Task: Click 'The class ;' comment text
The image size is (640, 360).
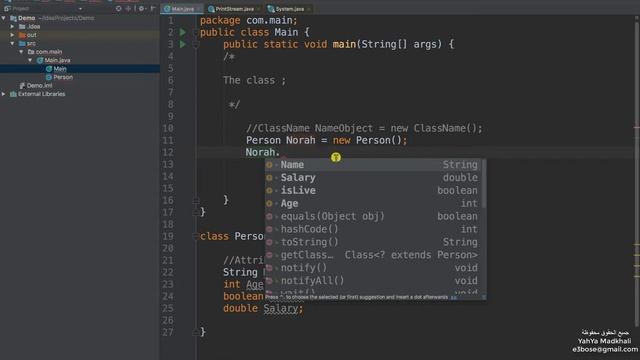Action: click(x=254, y=80)
